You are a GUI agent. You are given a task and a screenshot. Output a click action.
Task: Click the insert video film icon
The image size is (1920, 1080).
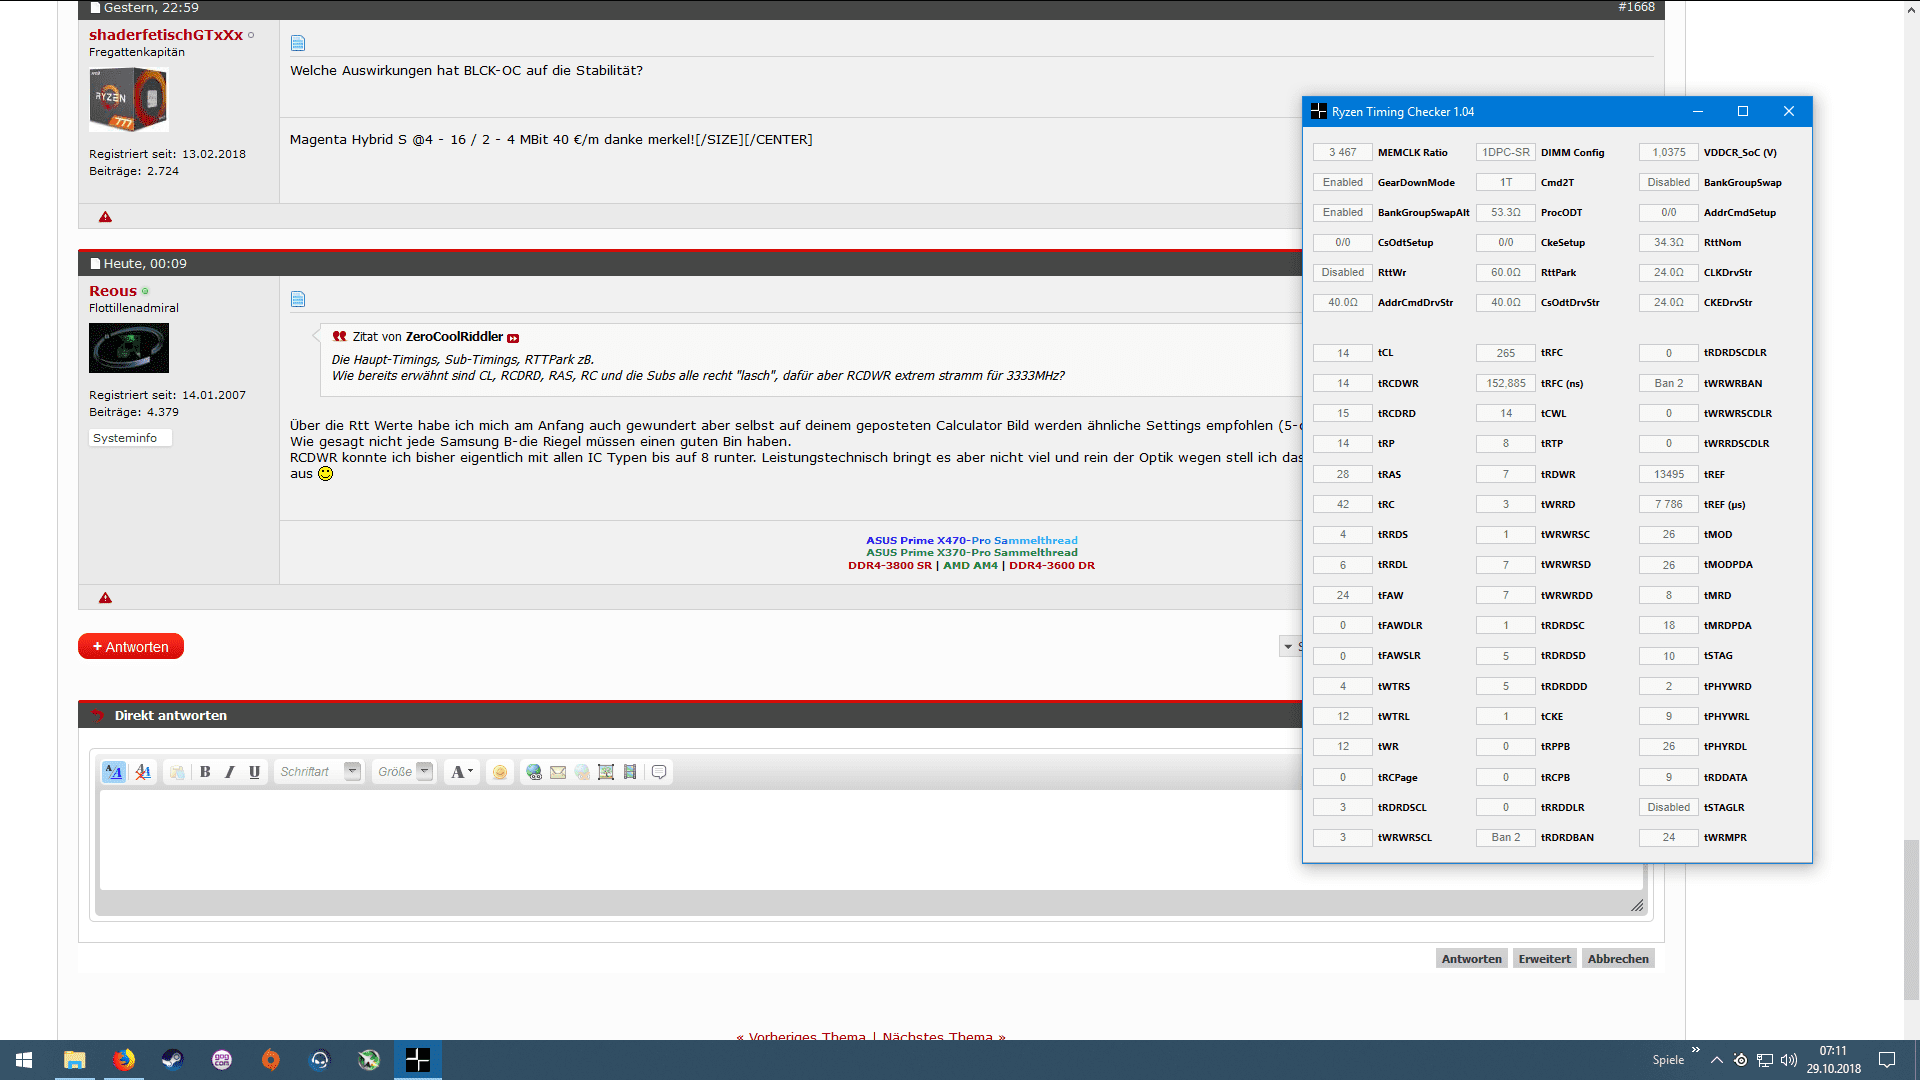[x=630, y=772]
